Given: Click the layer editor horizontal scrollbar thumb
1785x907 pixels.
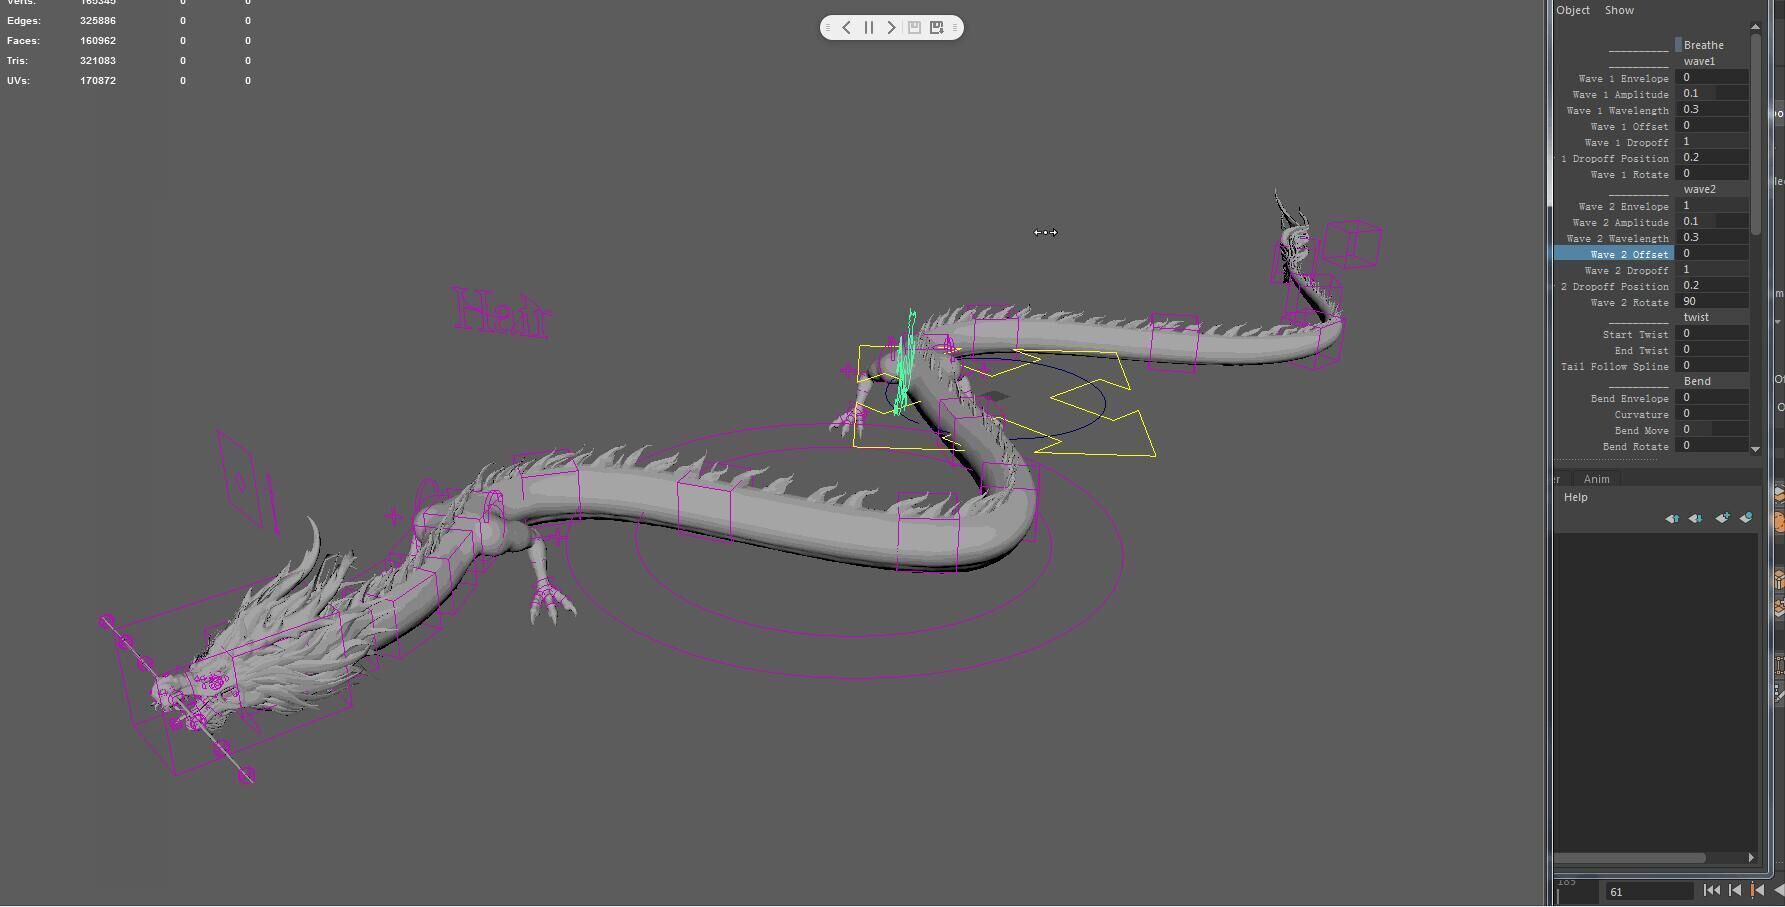Looking at the screenshot, I should click(1631, 857).
